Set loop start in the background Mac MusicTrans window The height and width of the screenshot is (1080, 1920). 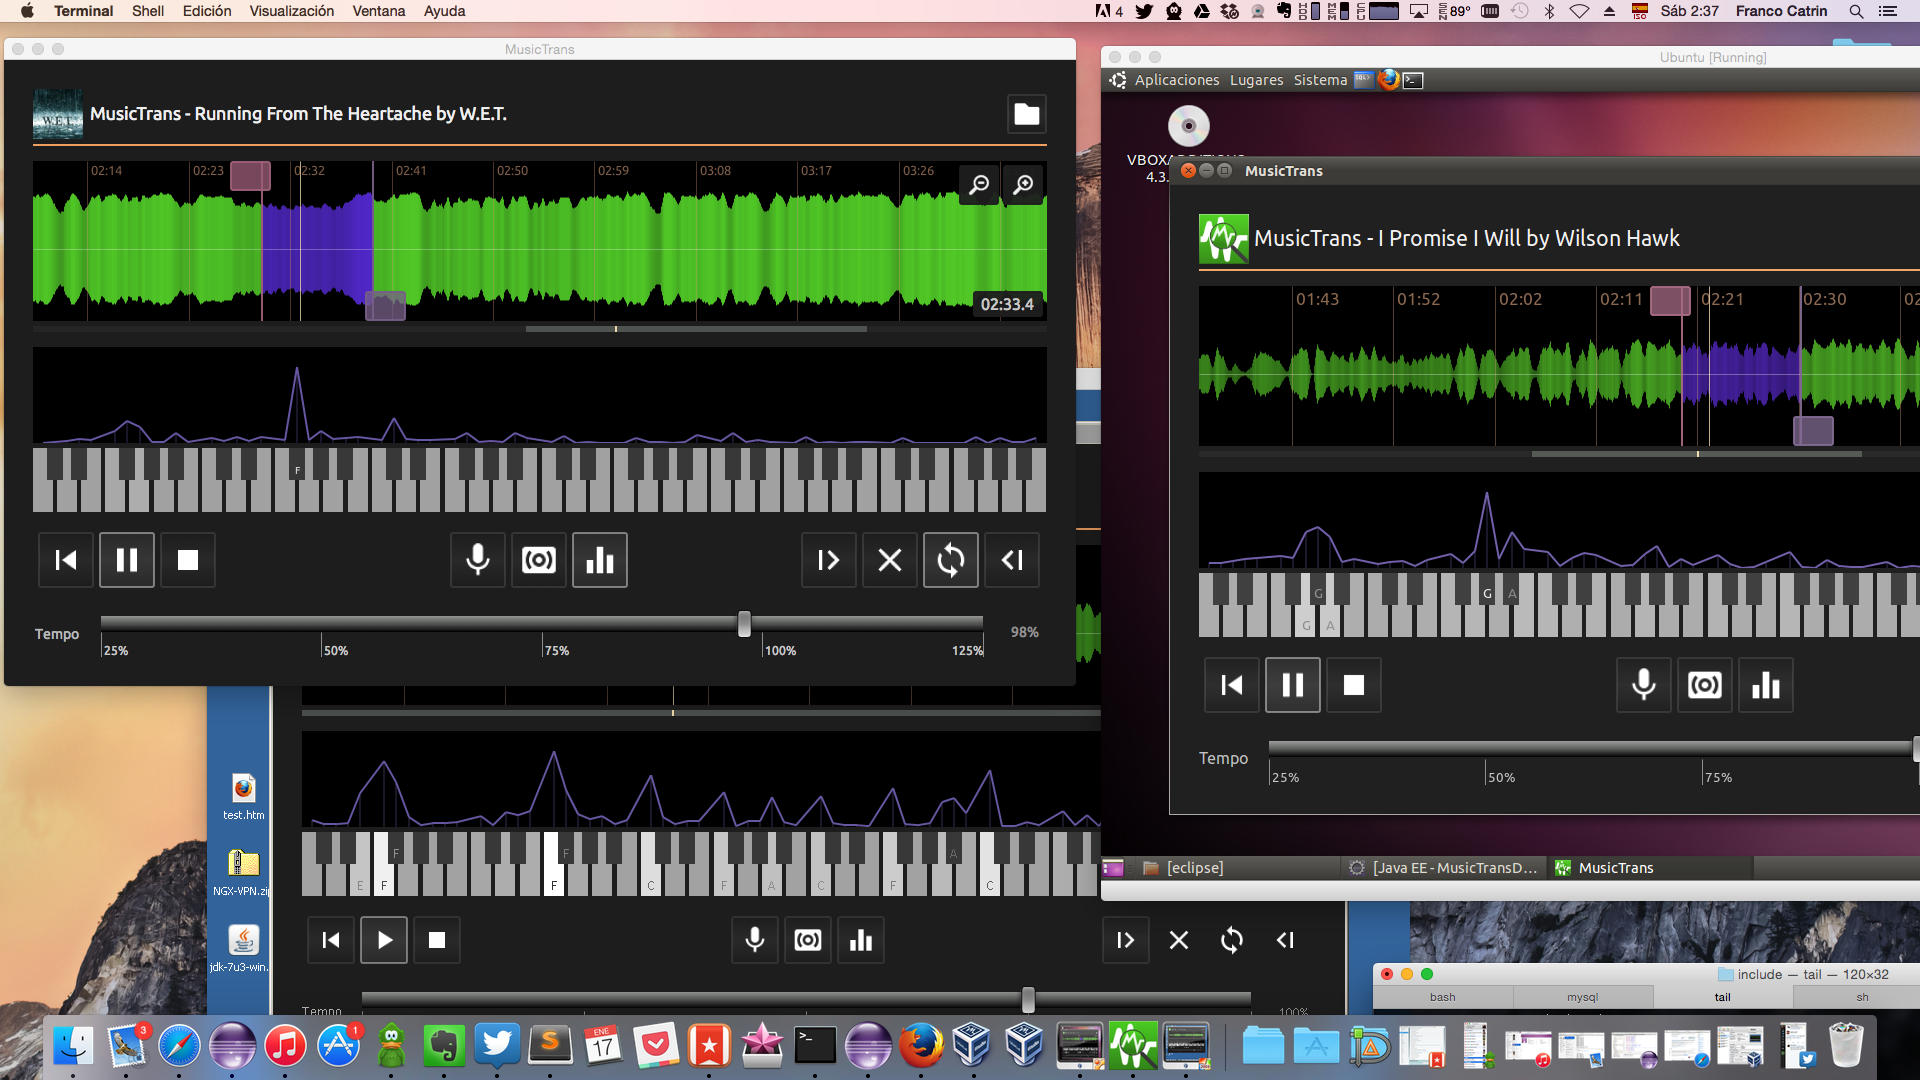[x=1126, y=940]
